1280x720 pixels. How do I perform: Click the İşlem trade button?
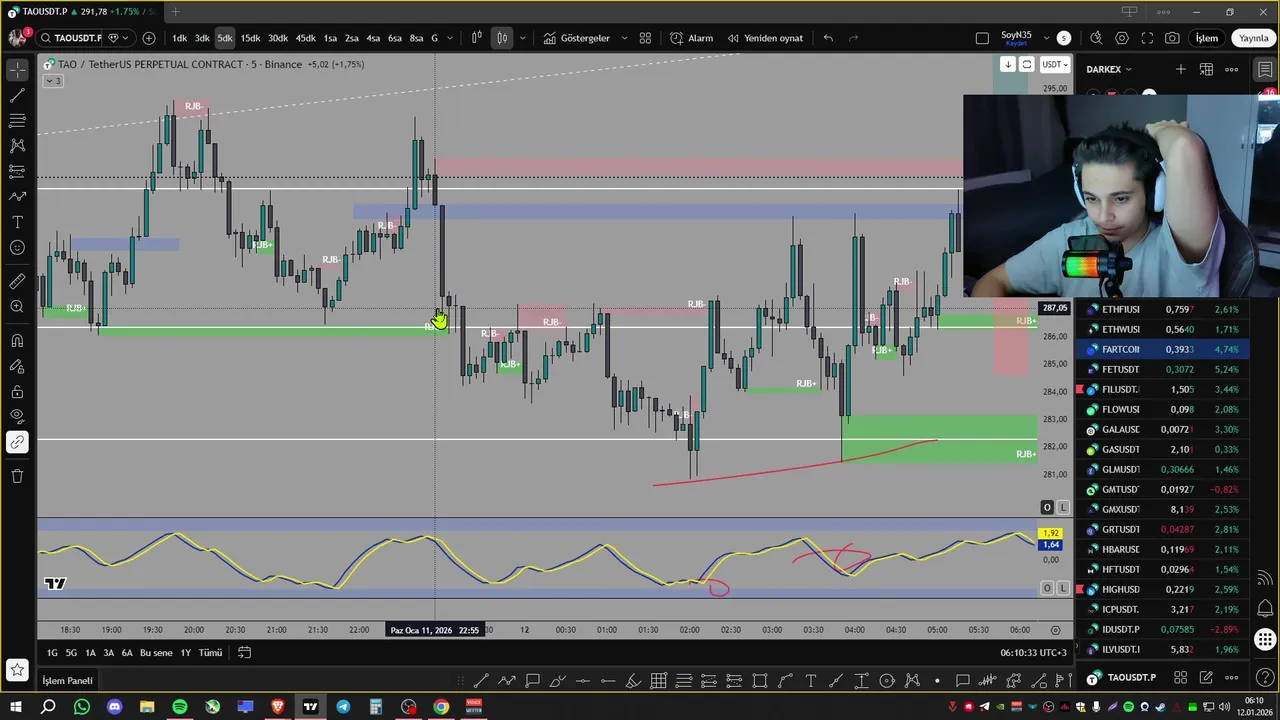point(1207,38)
